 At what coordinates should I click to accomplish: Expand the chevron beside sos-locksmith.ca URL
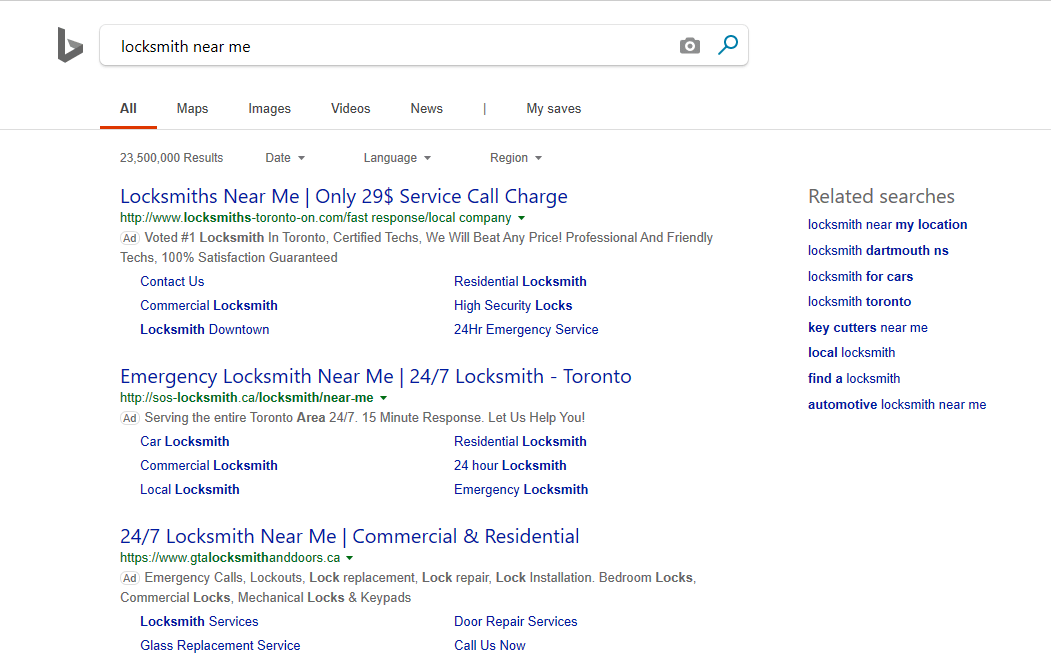tap(384, 397)
